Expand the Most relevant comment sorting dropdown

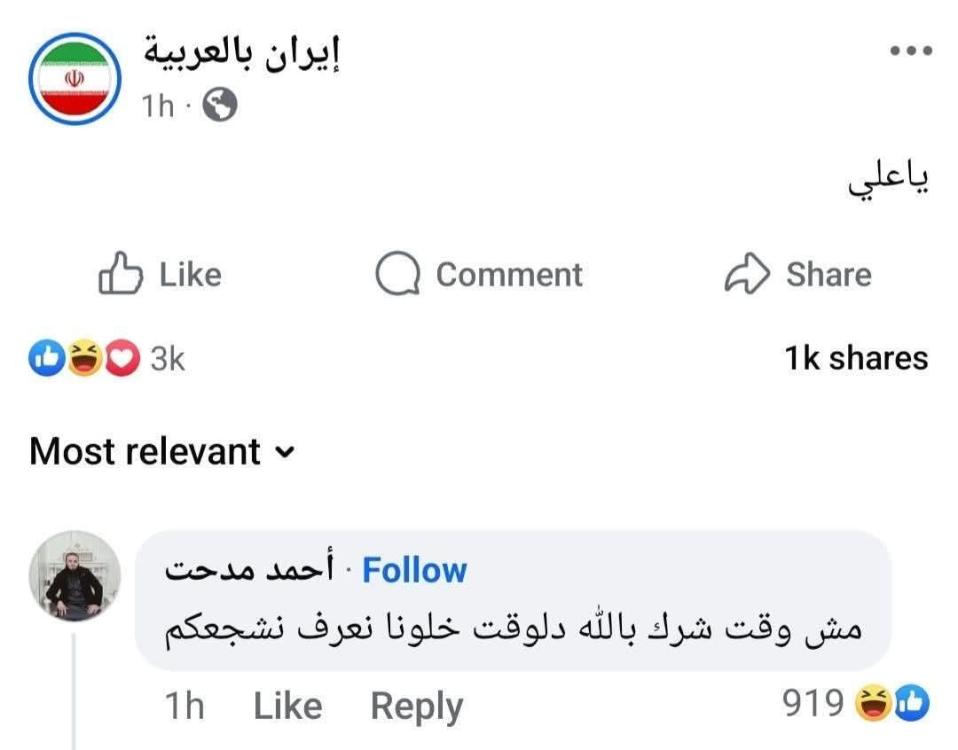pyautogui.click(x=162, y=451)
